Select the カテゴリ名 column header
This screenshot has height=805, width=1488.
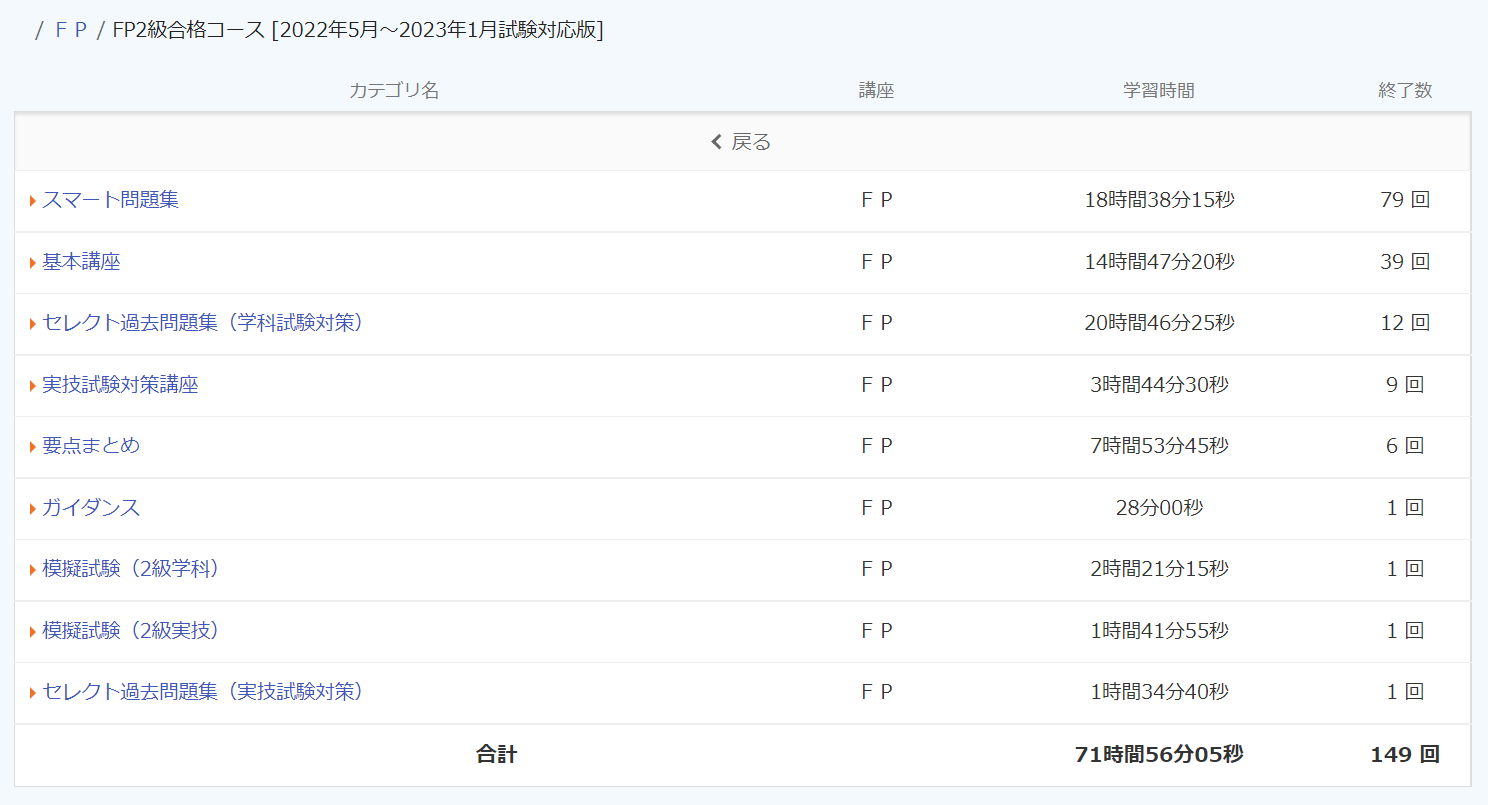point(394,91)
